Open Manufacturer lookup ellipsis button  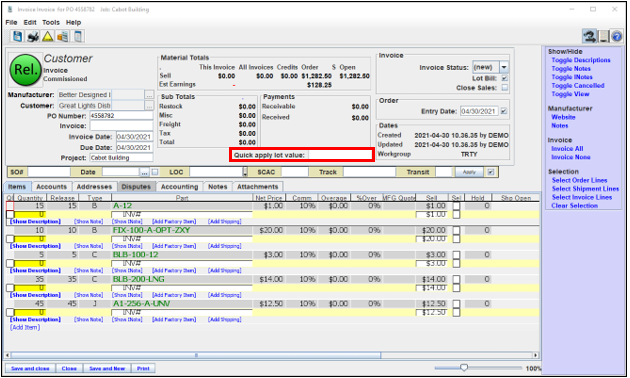pos(149,95)
